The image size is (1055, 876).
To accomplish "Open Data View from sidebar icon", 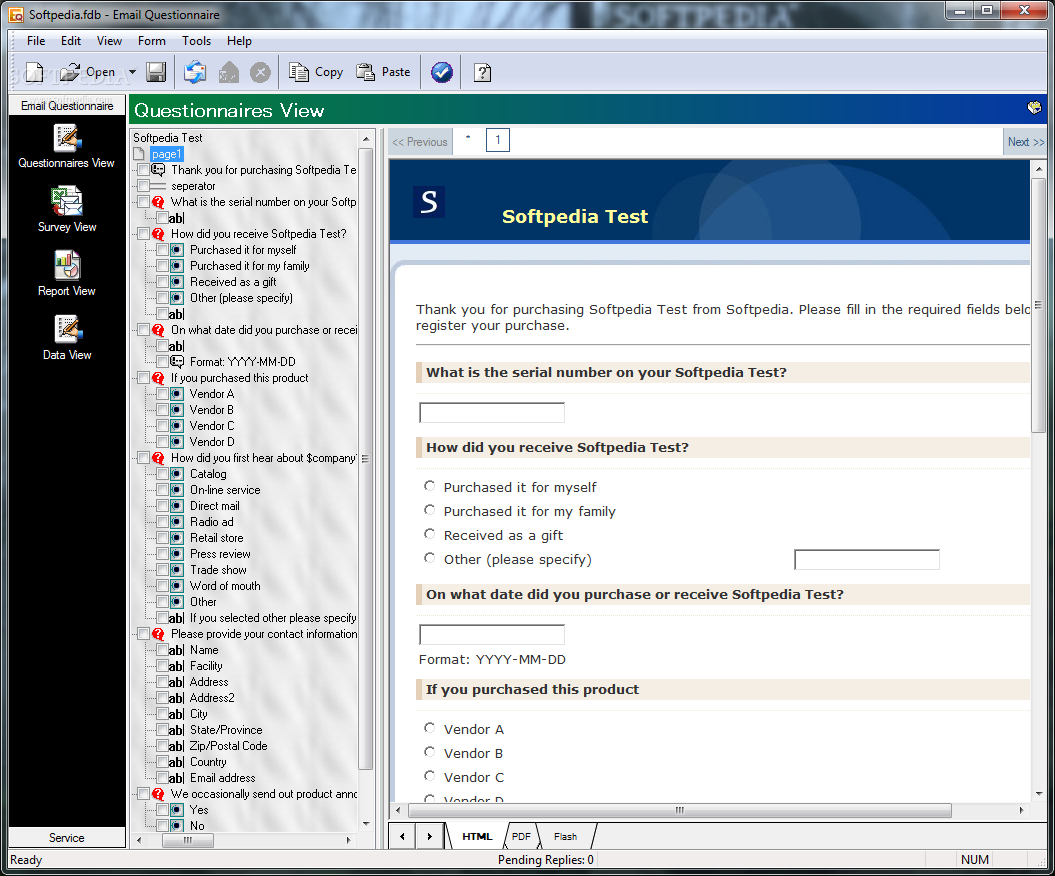I will [67, 330].
